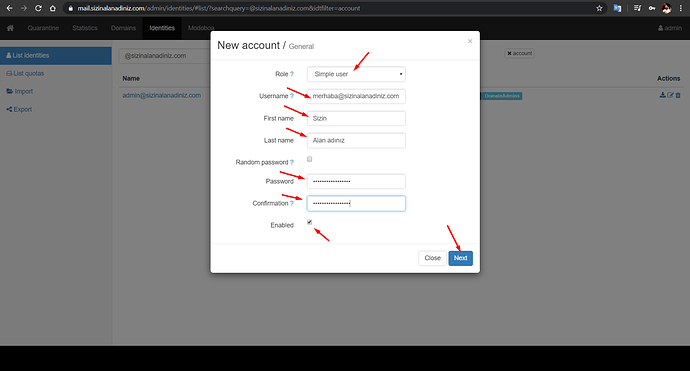Enable the Random password checkbox

309,159
